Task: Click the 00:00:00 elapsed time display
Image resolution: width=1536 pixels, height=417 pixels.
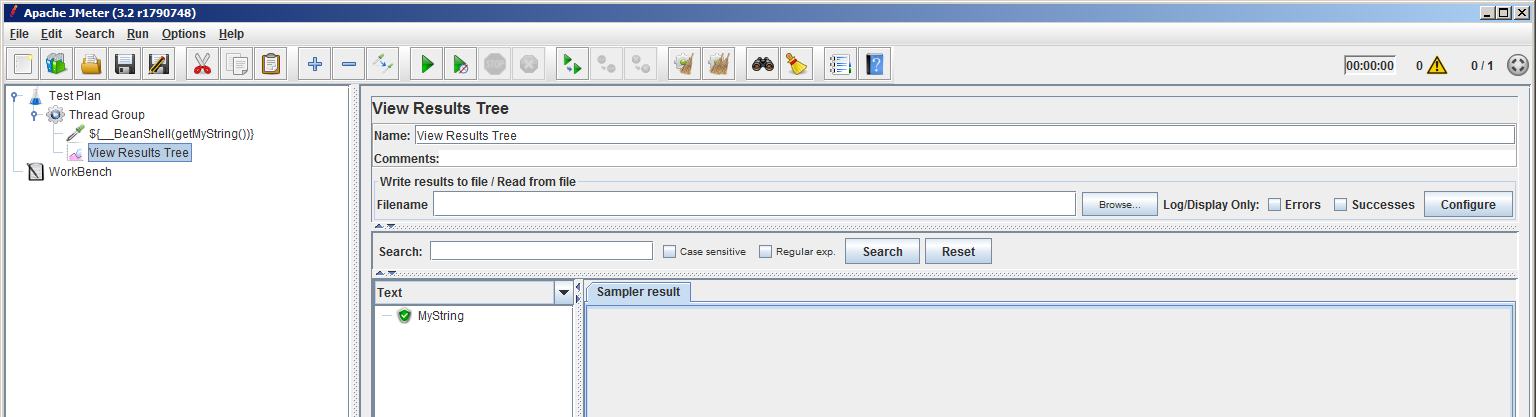Action: click(x=1369, y=66)
